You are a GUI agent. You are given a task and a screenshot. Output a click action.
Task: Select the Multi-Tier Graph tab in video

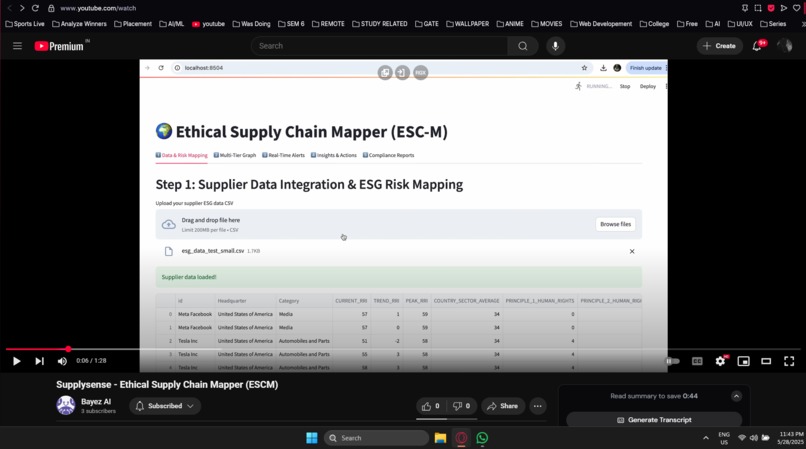234,155
